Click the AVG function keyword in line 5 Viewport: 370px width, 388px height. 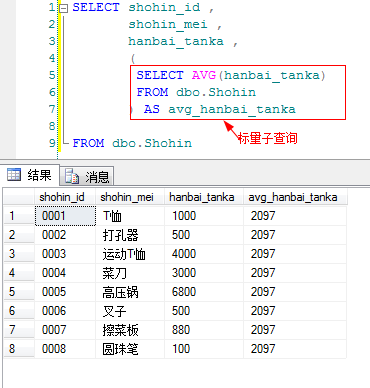click(204, 75)
